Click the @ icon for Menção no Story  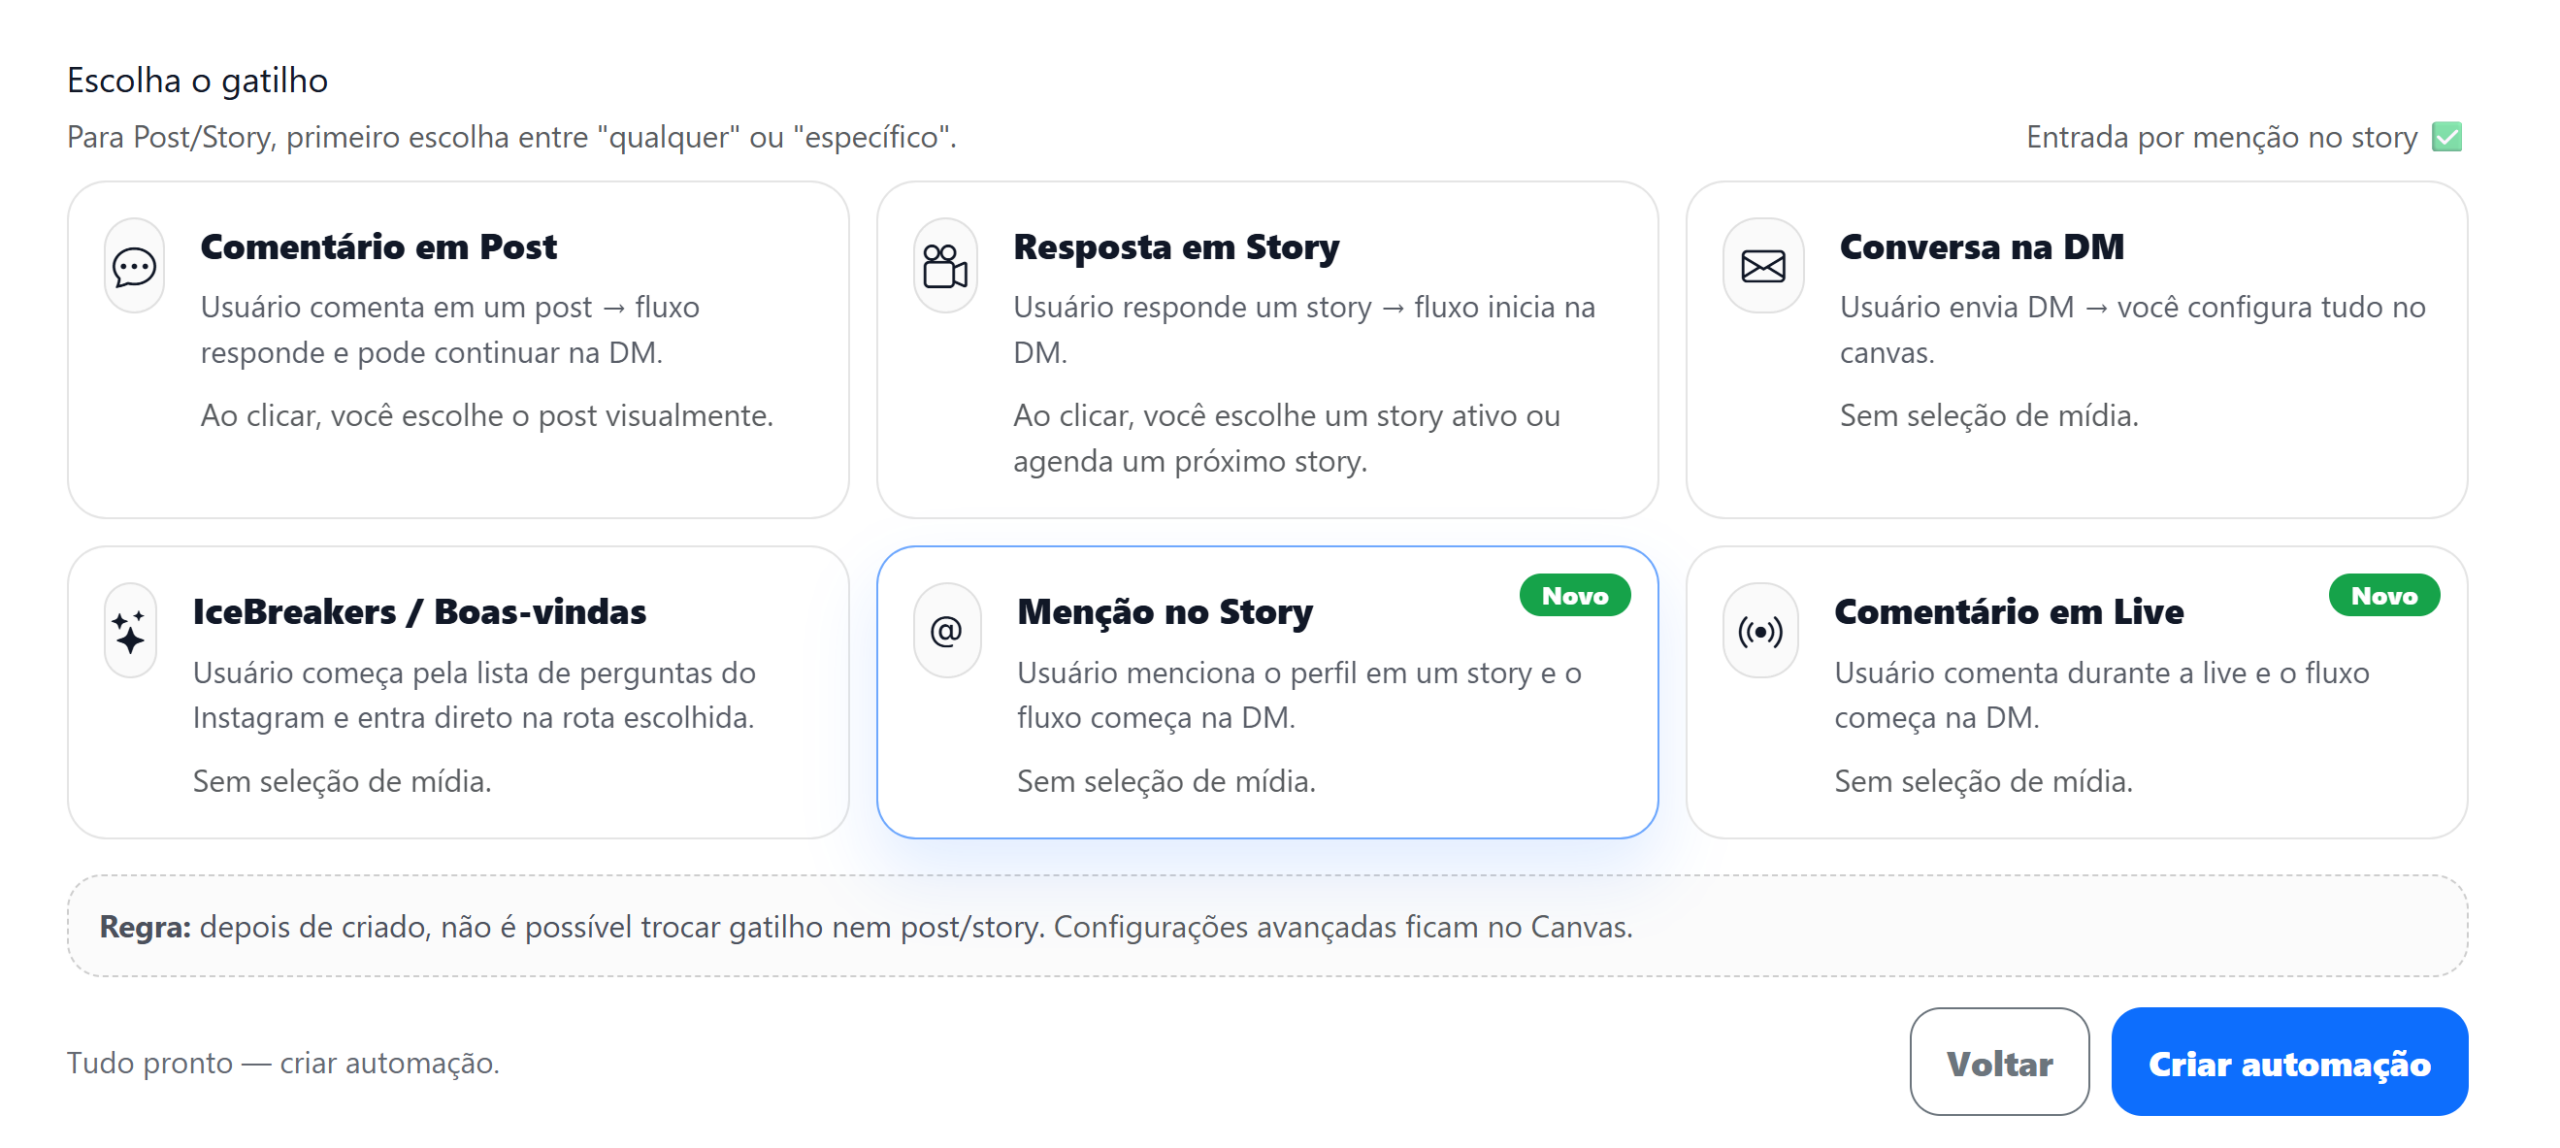click(946, 632)
